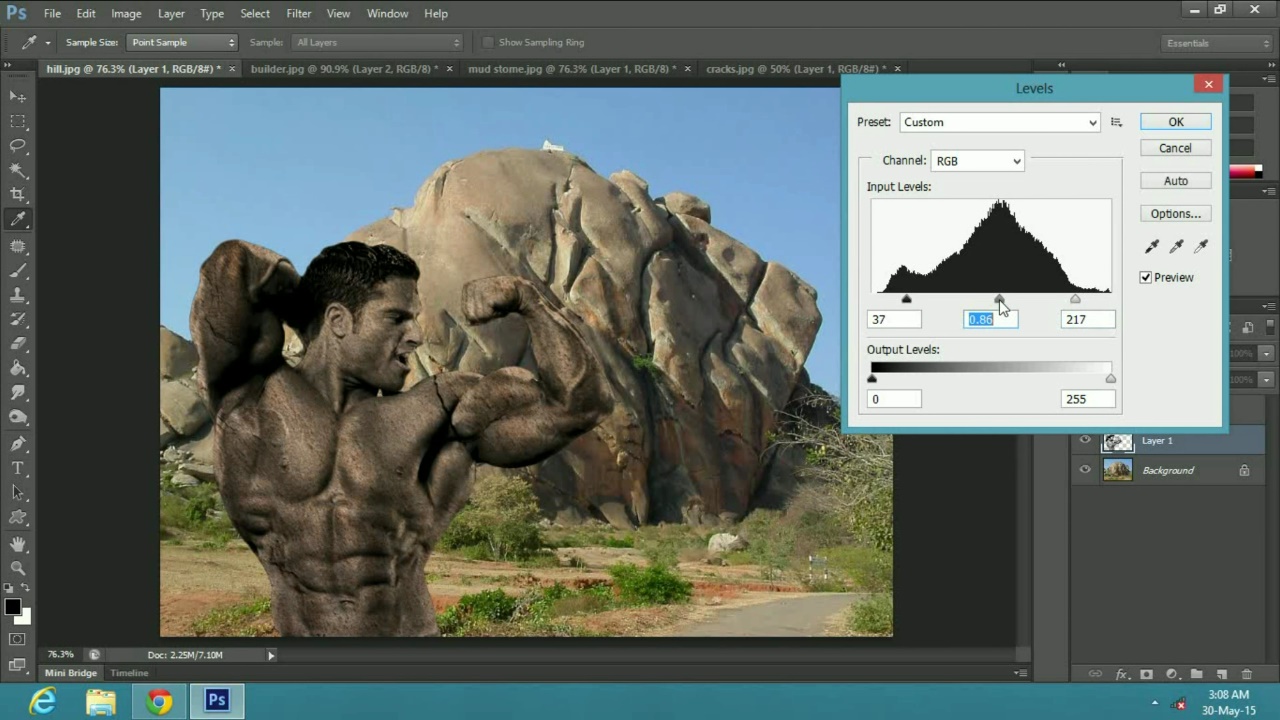This screenshot has width=1280, height=720.
Task: Select the Eraser tool
Action: 18,344
